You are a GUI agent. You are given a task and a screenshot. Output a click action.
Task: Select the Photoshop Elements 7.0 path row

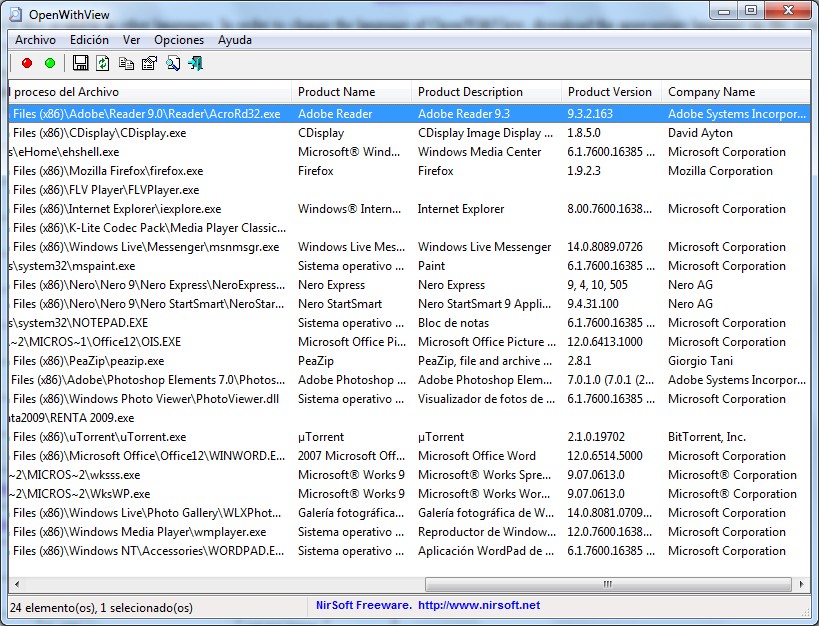pyautogui.click(x=409, y=380)
